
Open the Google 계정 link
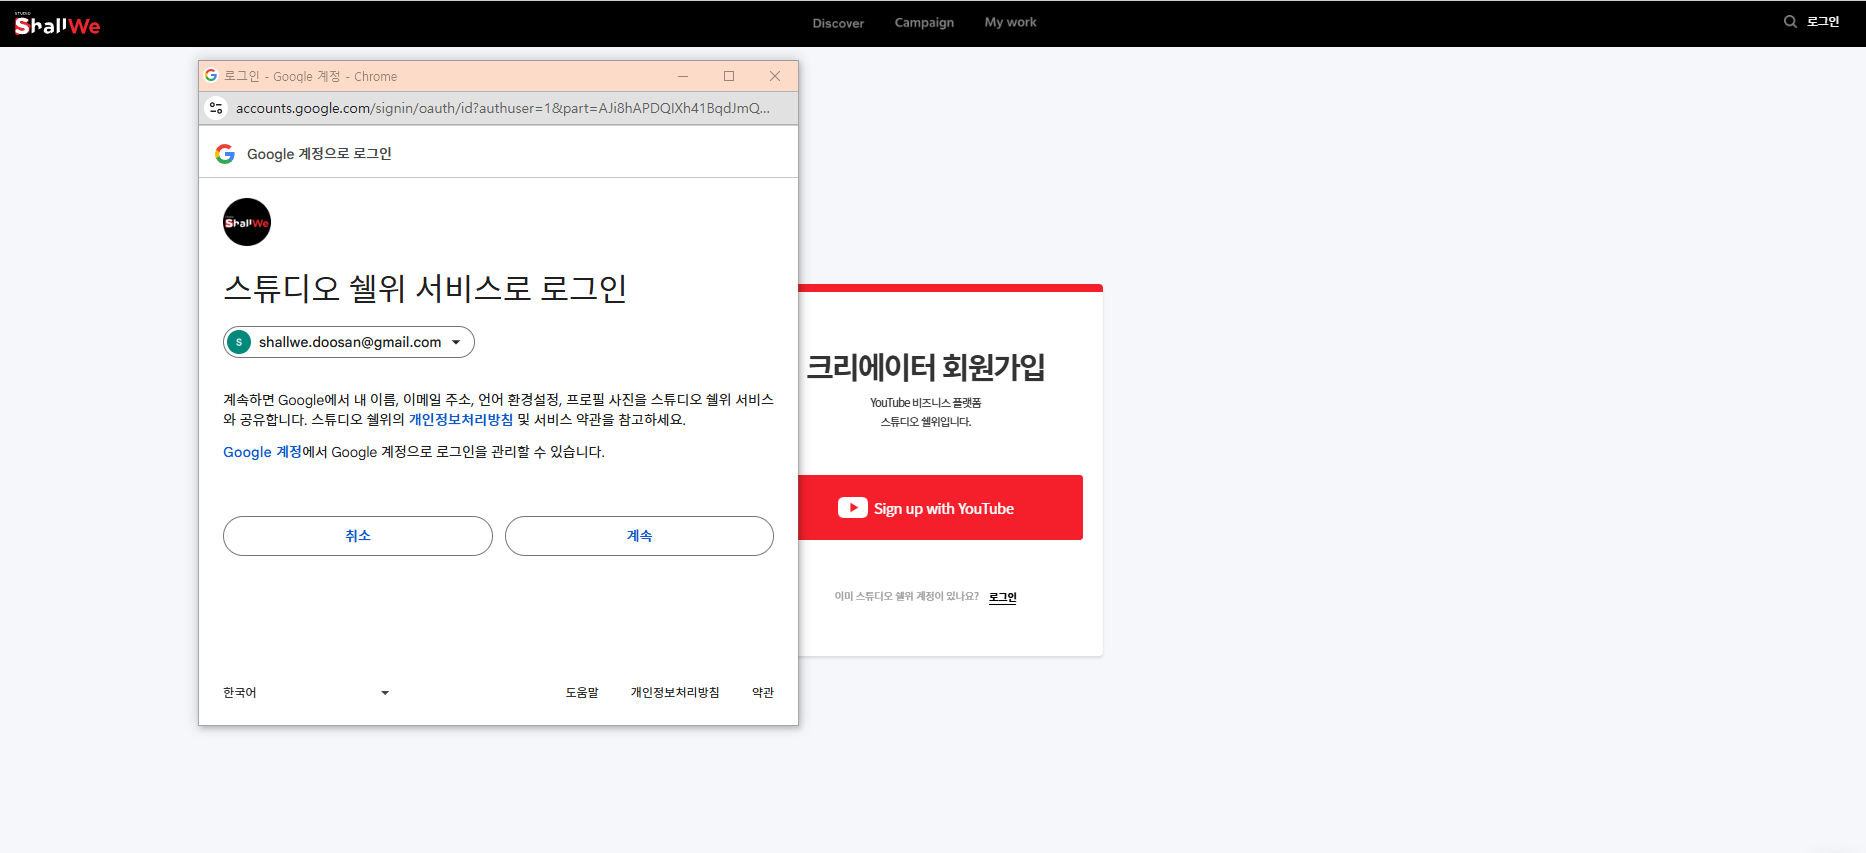point(262,452)
